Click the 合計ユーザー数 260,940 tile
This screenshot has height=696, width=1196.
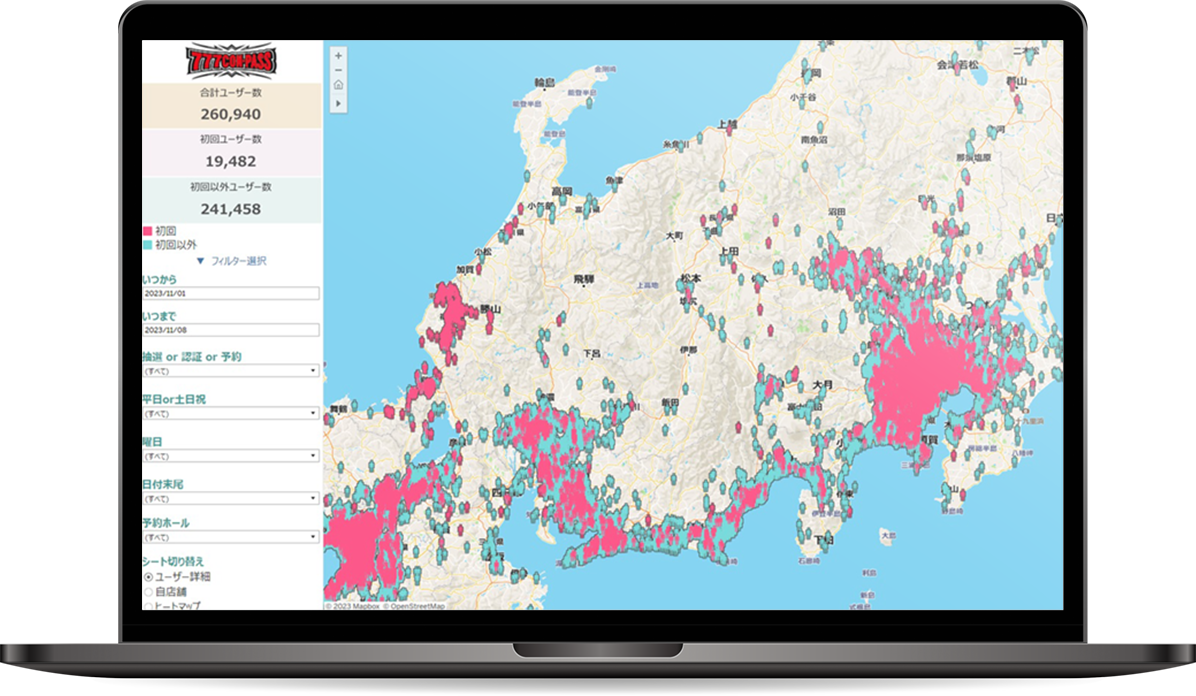[231, 106]
